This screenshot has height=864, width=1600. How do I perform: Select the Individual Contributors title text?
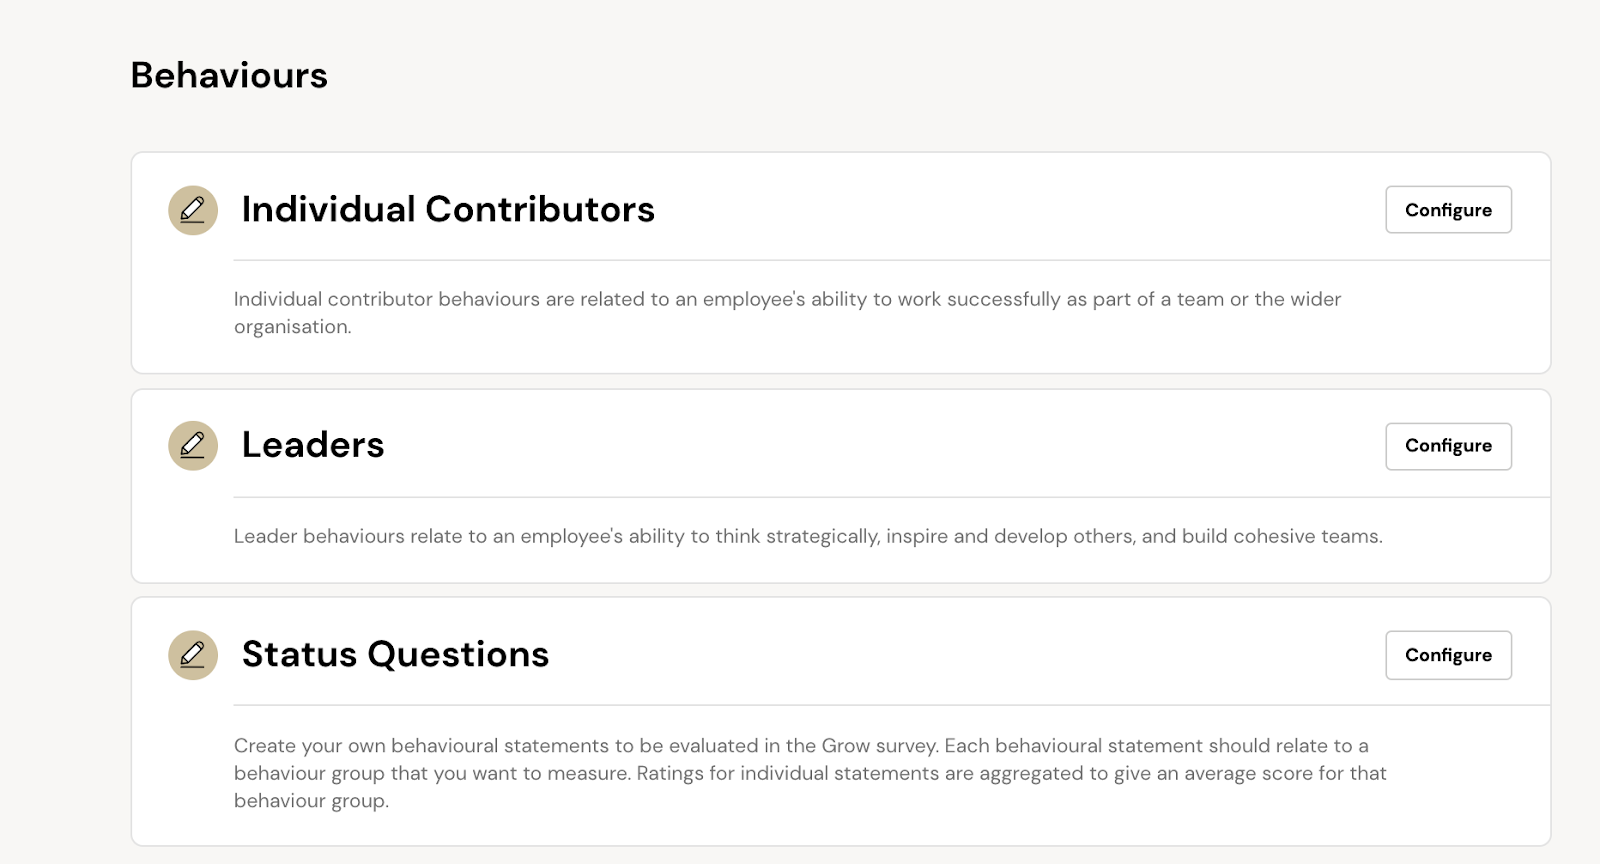(448, 209)
